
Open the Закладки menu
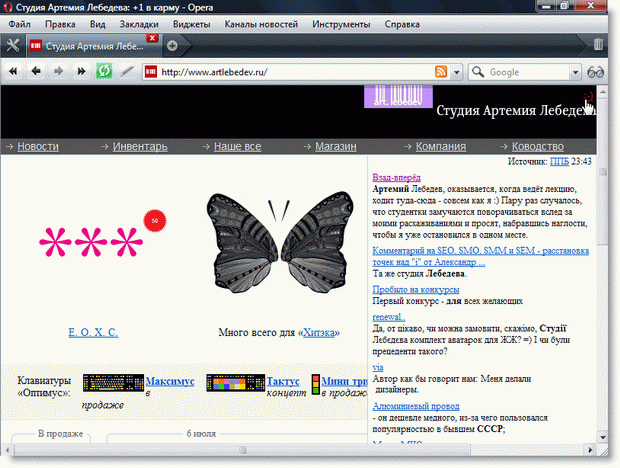click(139, 24)
